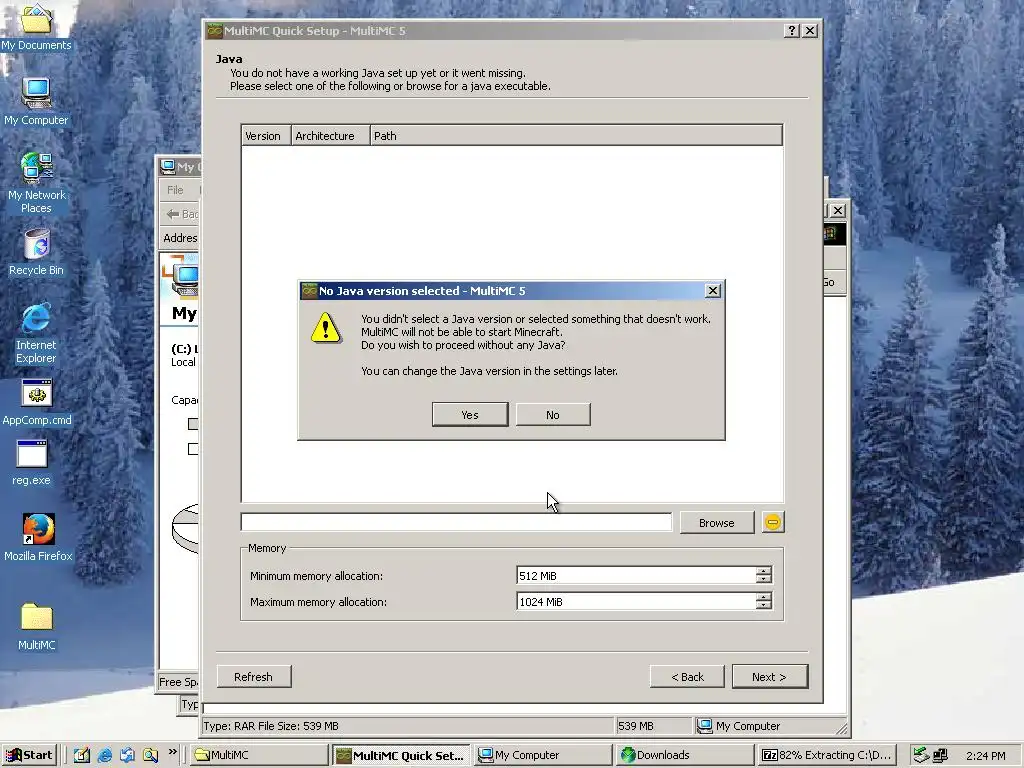Viewport: 1024px width, 768px height.
Task: Select AppComp.cmd desktop icon
Action: [x=37, y=402]
